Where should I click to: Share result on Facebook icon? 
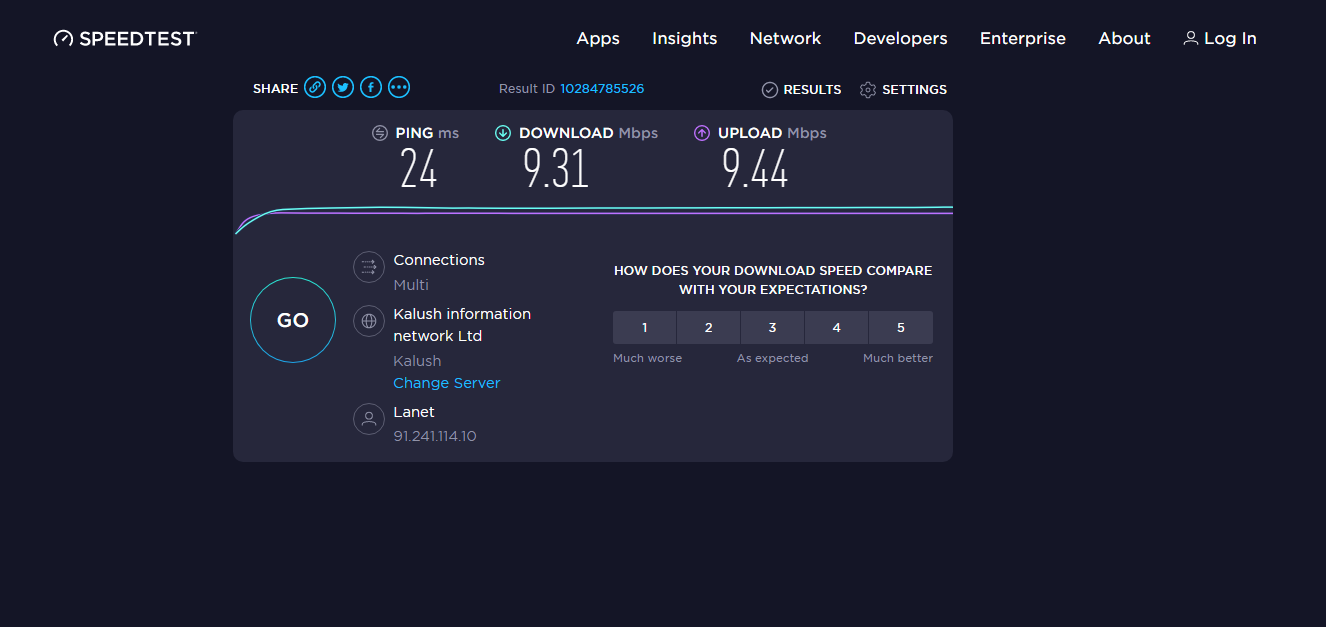[x=371, y=88]
